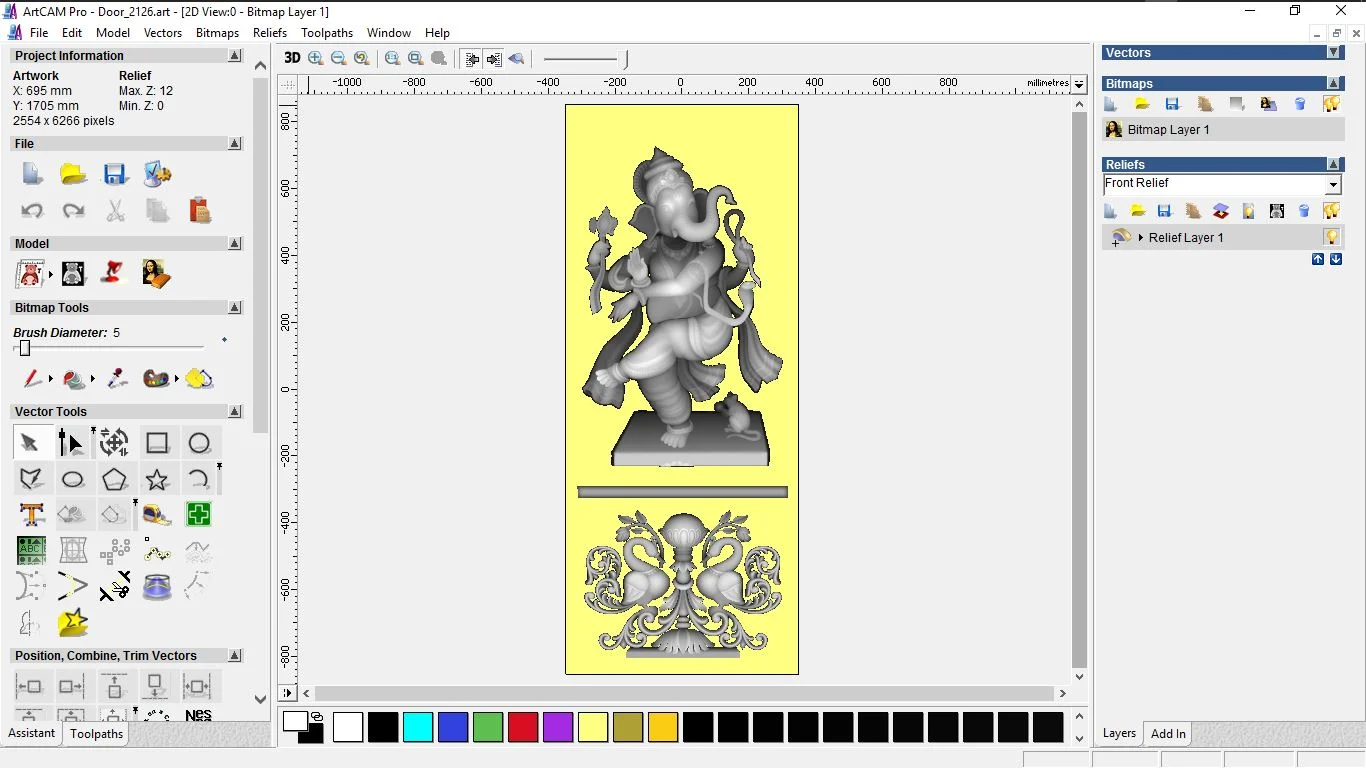This screenshot has width=1366, height=768.
Task: Toggle all bitmap layers visibility bulbs
Action: (1331, 104)
